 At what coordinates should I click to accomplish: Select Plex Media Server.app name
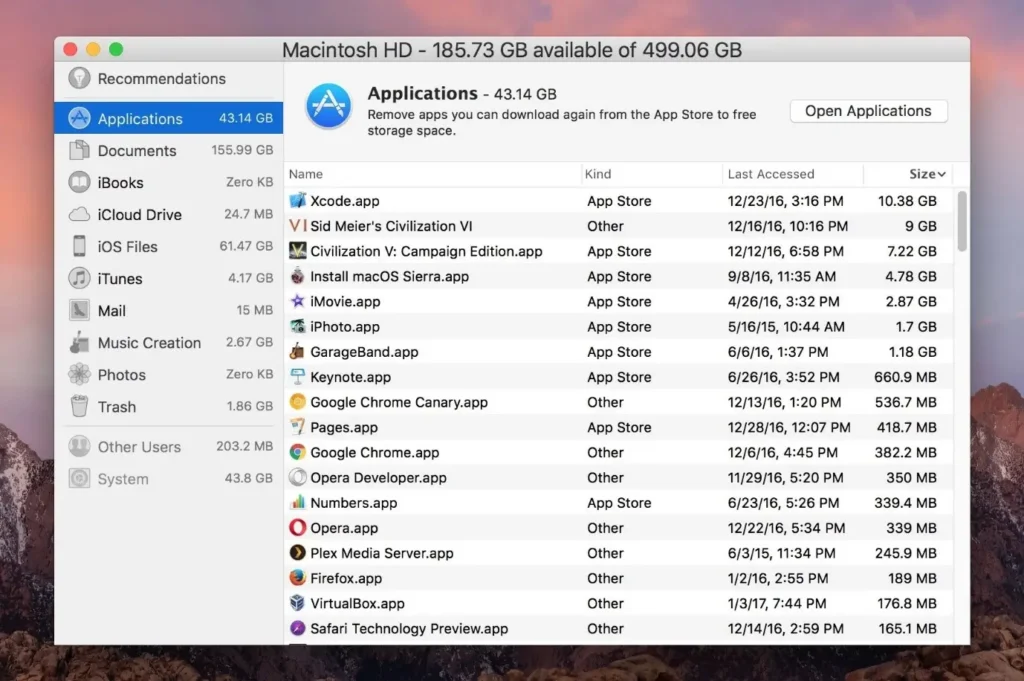[381, 553]
